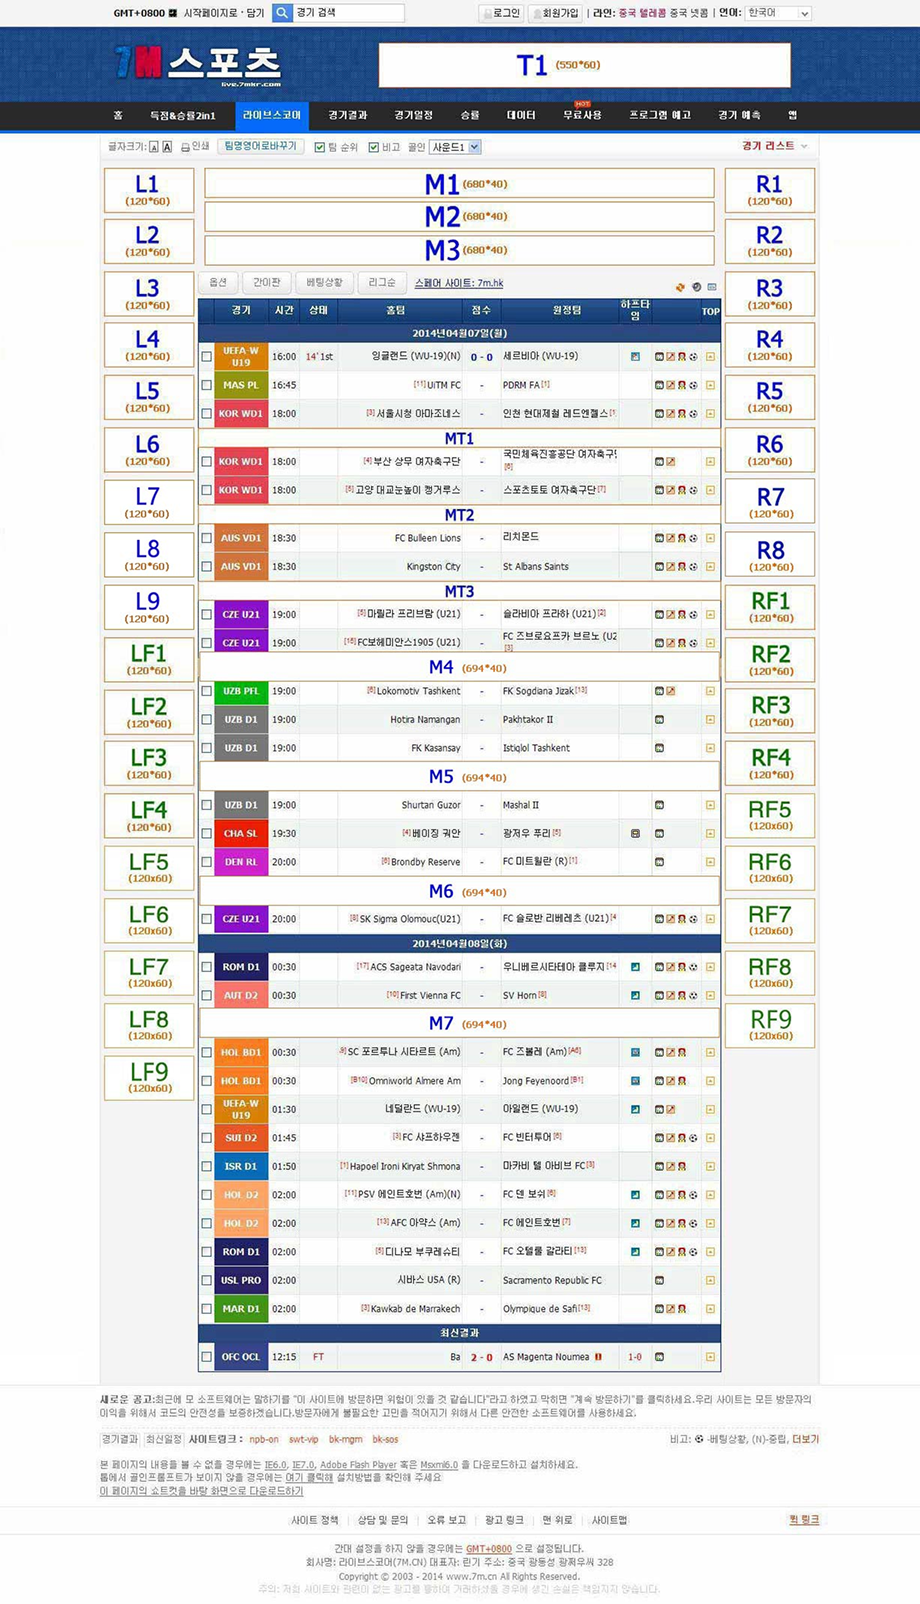Check the box for the MAS PL match
Image resolution: width=920 pixels, height=1604 pixels.
(207, 385)
